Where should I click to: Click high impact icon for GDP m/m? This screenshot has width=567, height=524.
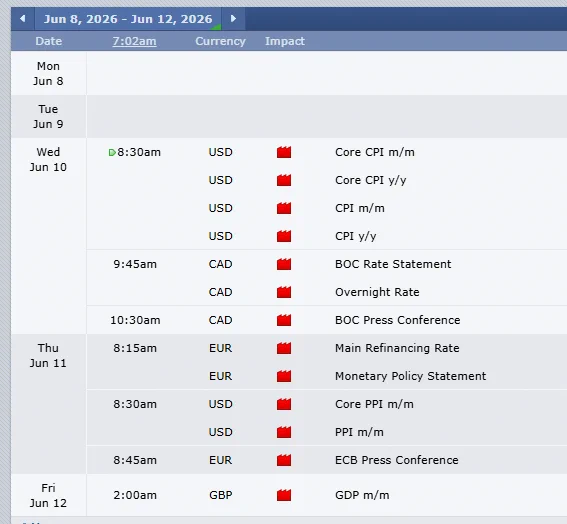pos(284,495)
